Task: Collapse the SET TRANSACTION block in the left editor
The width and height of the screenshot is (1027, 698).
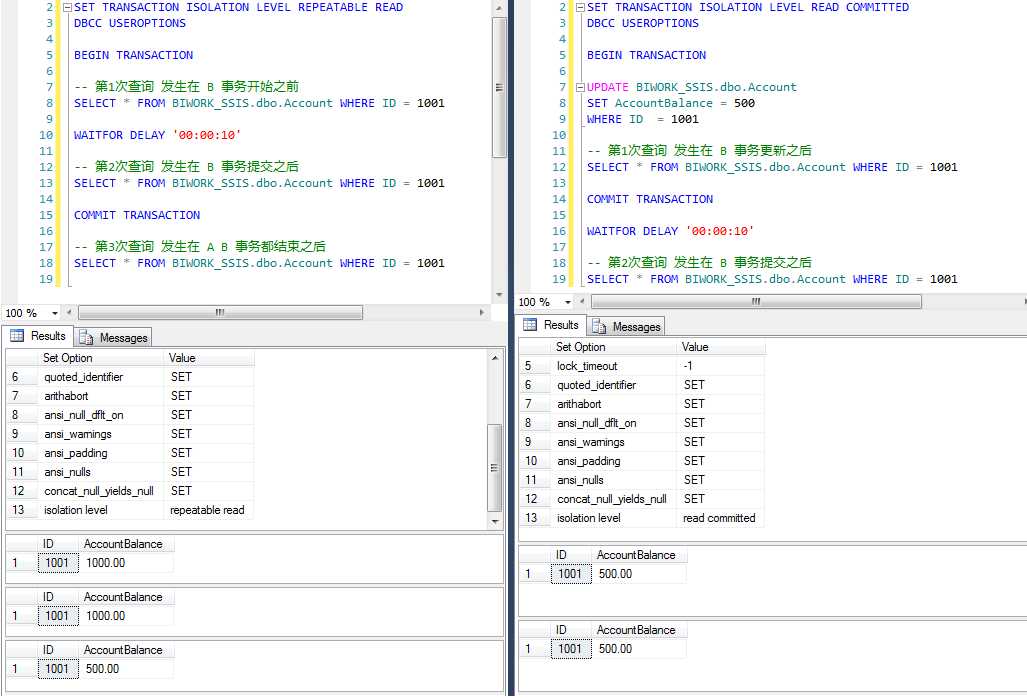Action: click(67, 7)
